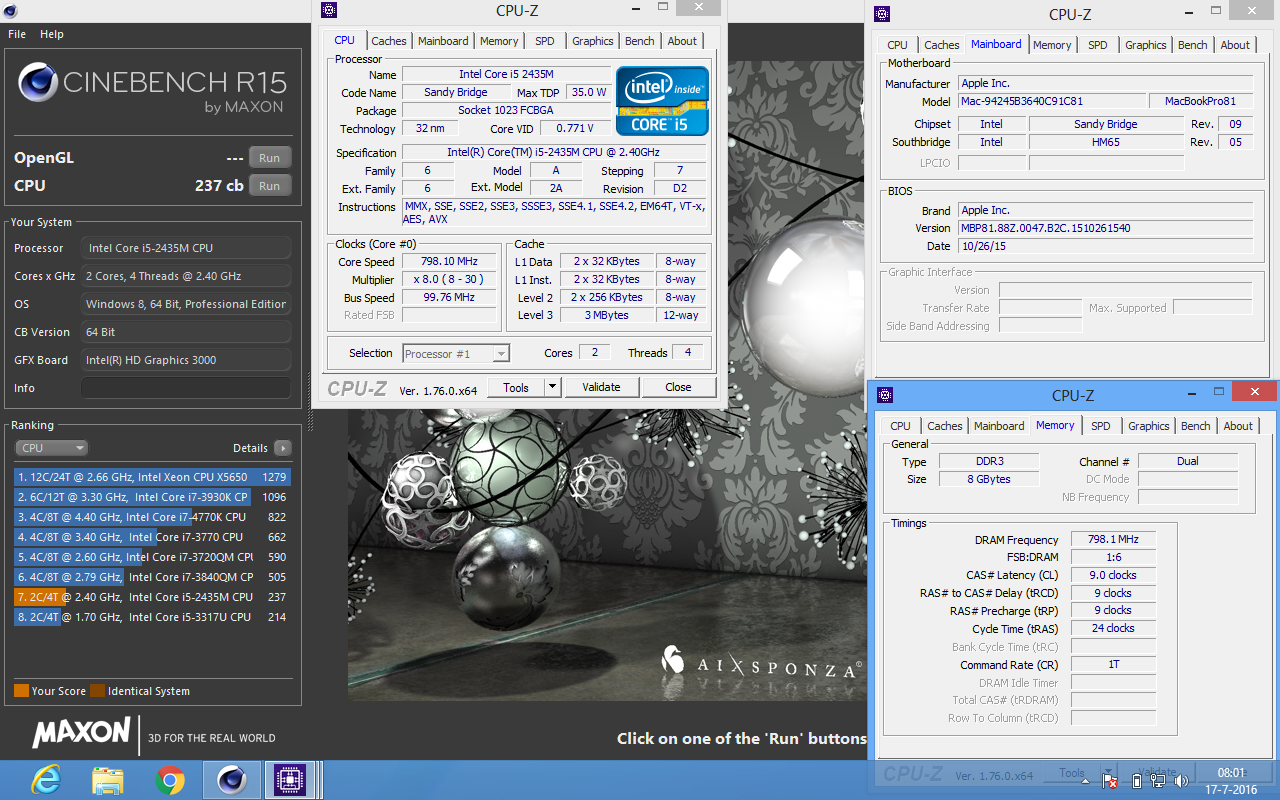This screenshot has height=800, width=1280.
Task: Switch to CPU tab in CPU-Z motherboard window
Action: pos(898,45)
